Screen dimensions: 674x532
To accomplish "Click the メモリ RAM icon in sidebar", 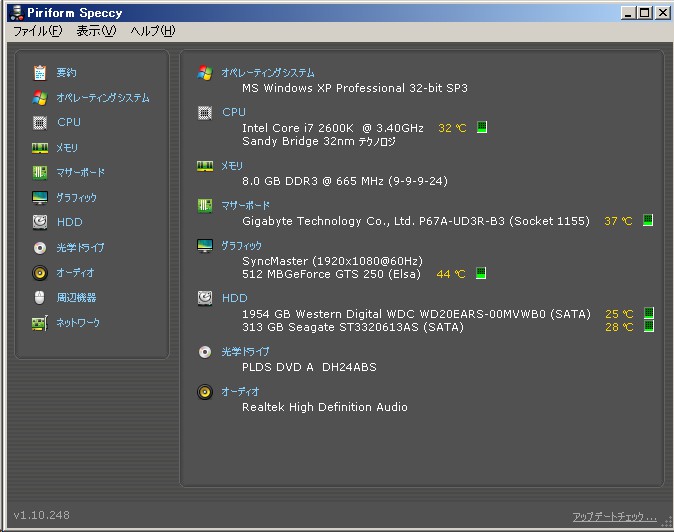I will (40, 148).
